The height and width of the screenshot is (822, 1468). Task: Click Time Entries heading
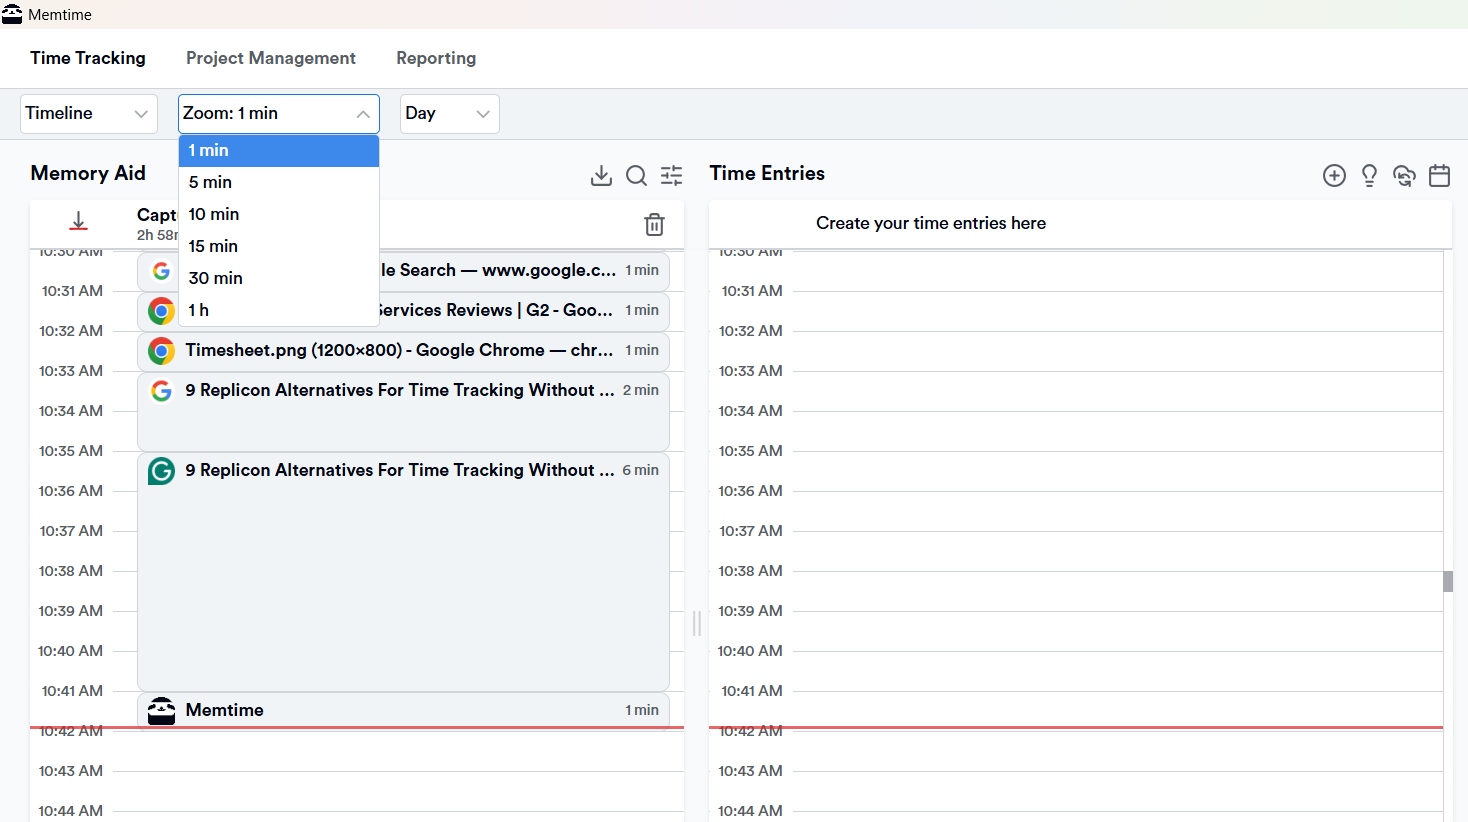tap(767, 173)
